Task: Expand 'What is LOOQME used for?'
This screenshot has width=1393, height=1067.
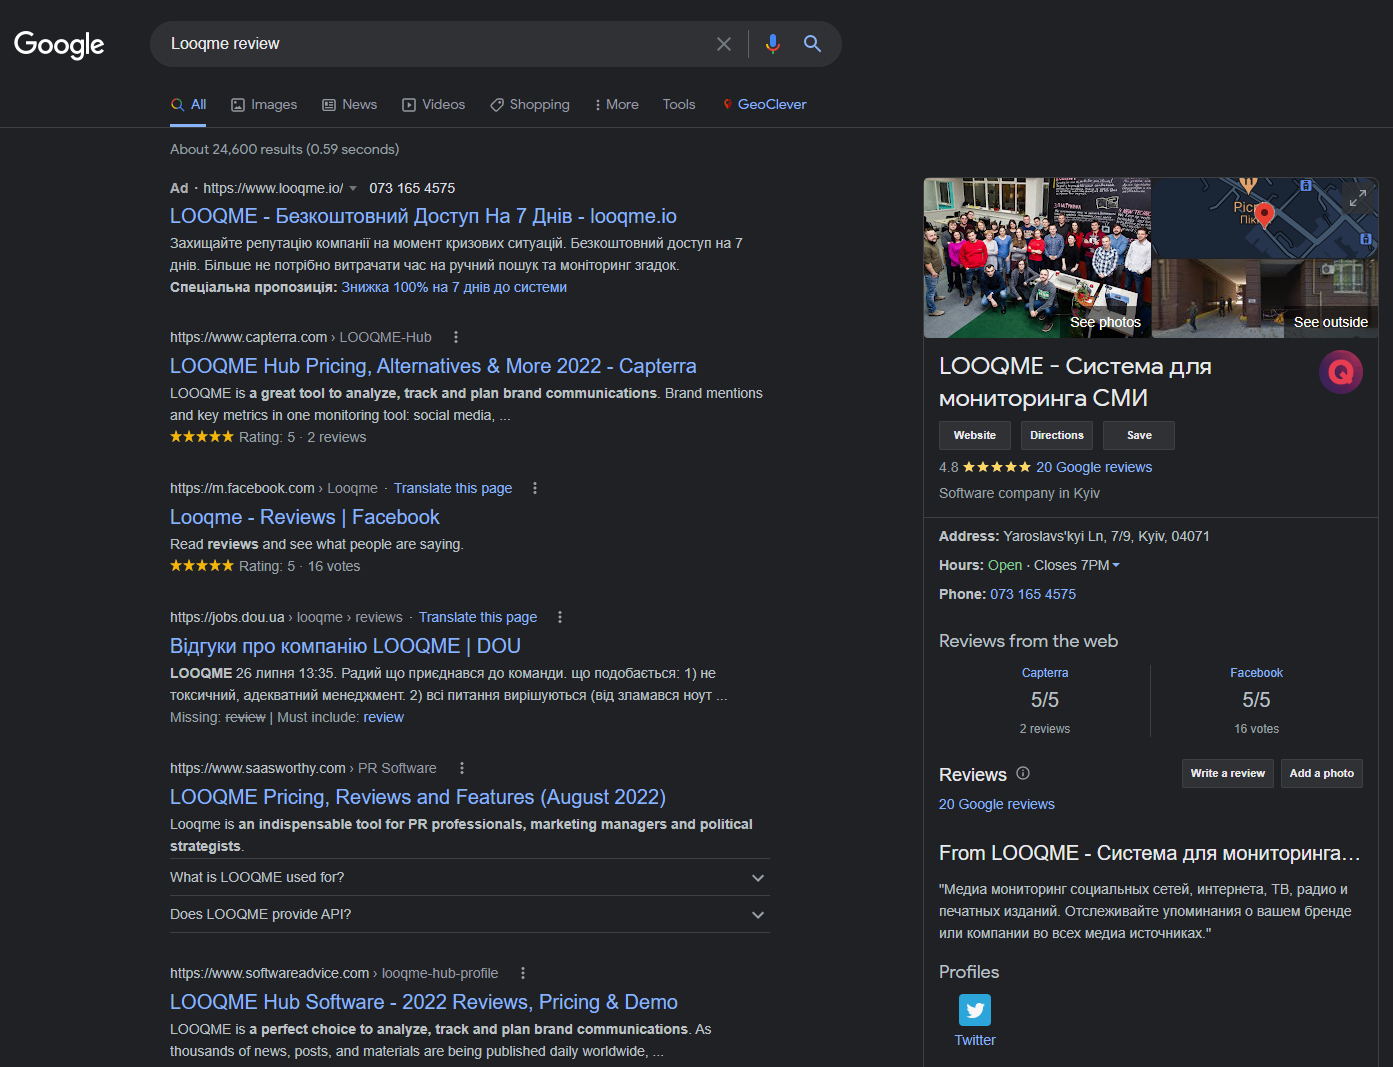Action: (x=470, y=877)
